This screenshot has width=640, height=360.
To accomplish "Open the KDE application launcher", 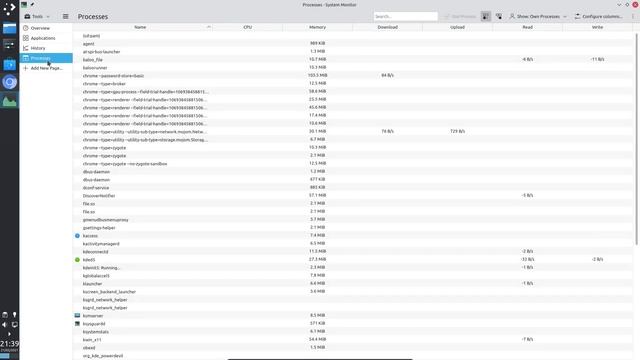I will [9, 9].
